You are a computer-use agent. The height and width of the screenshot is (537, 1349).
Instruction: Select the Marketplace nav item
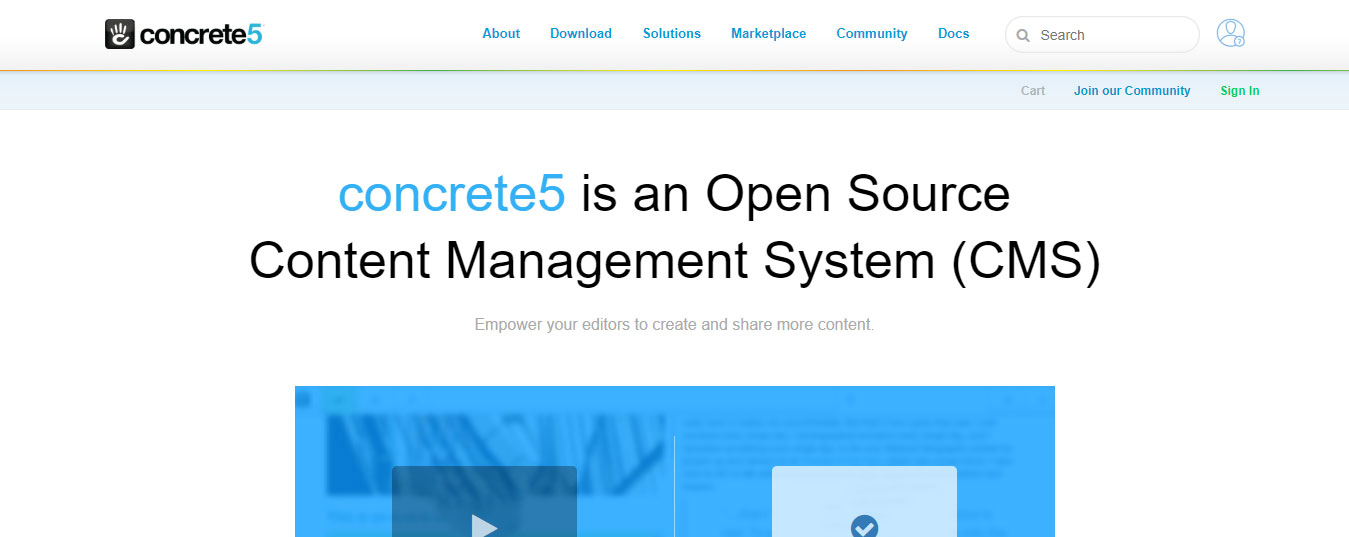point(768,33)
